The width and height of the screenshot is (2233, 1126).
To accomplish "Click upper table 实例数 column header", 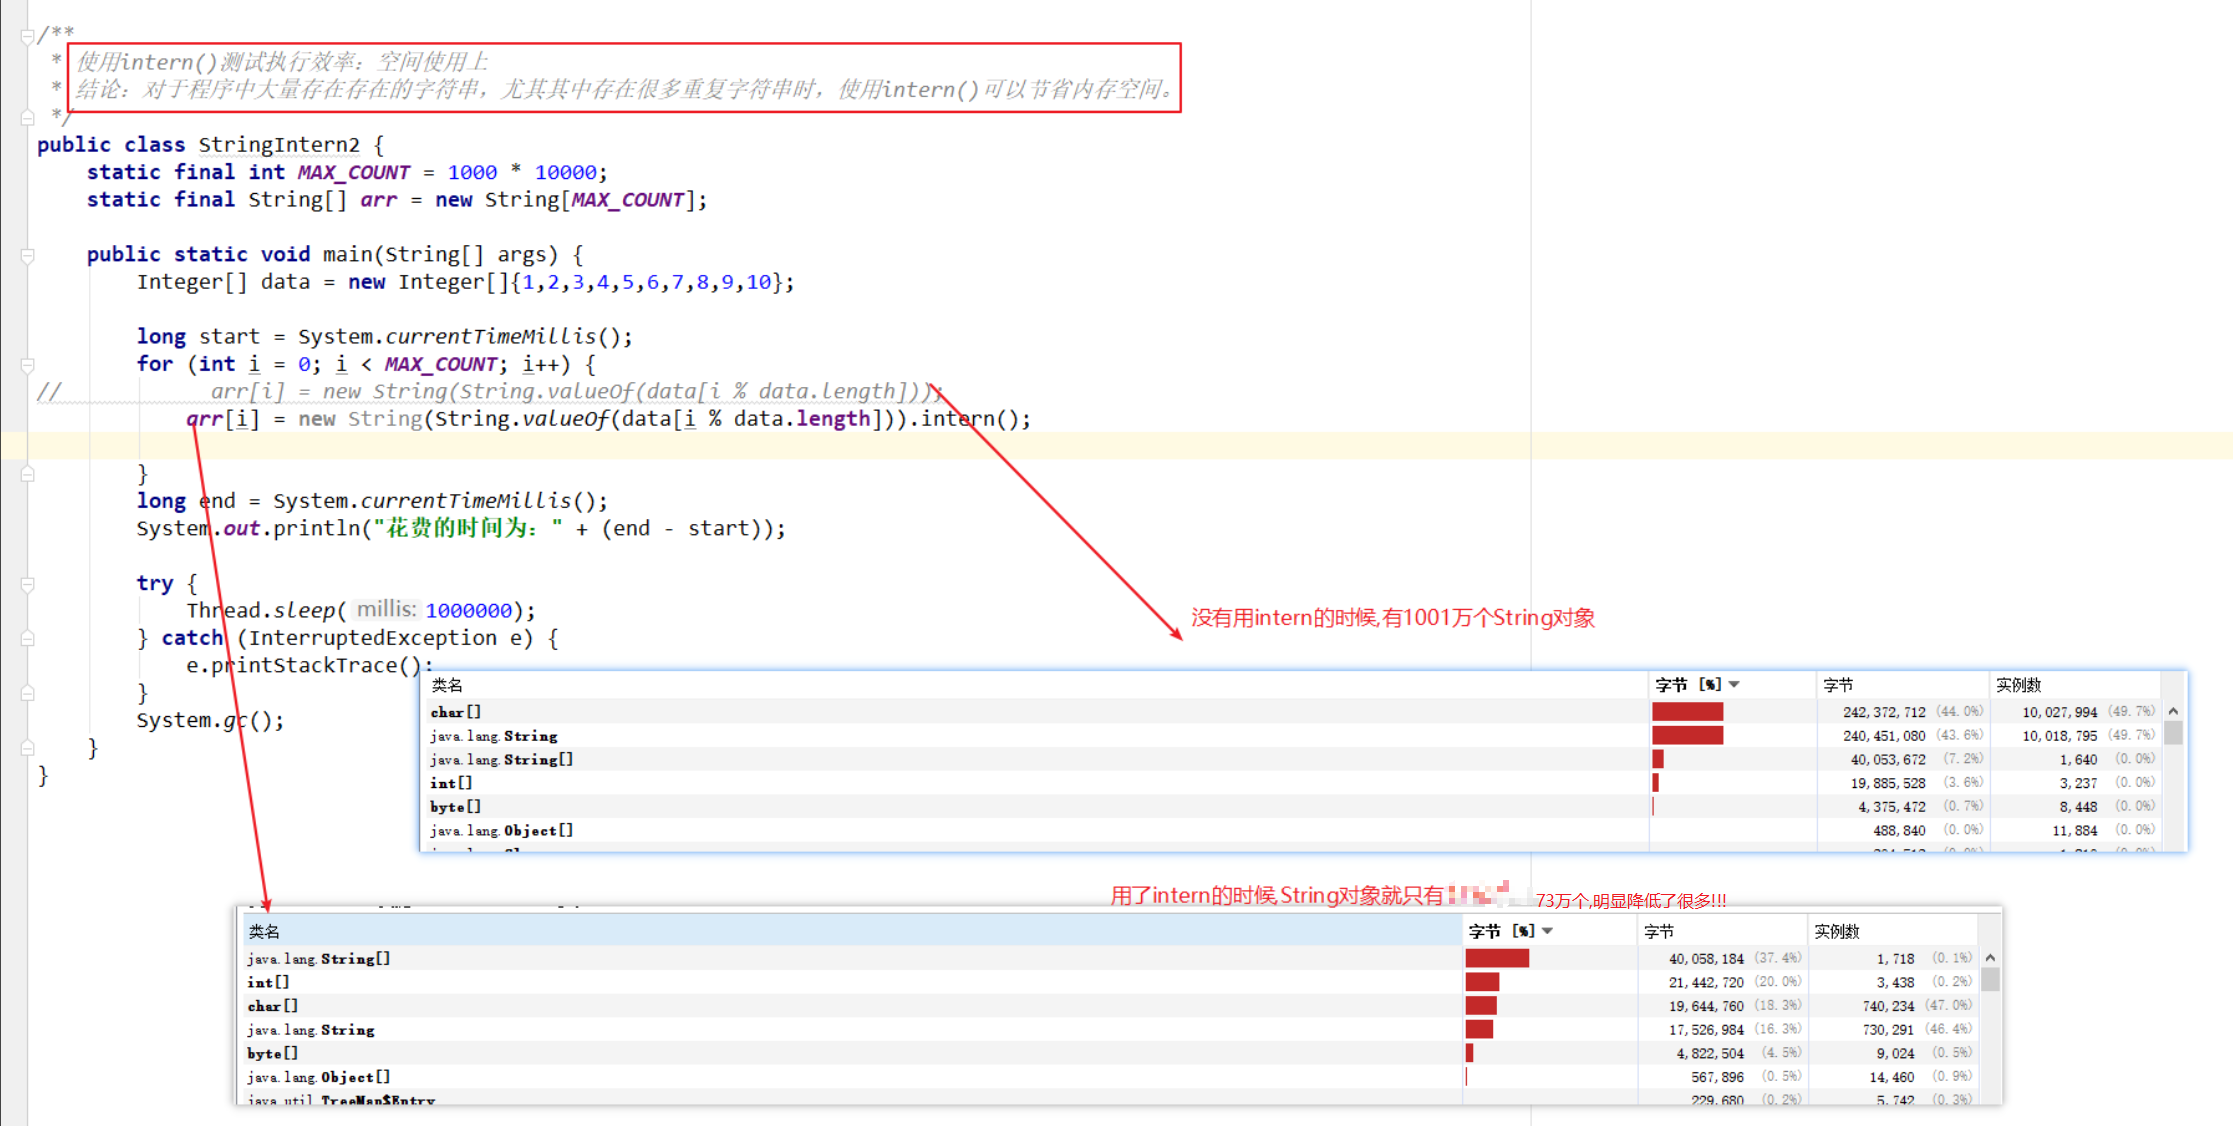I will click(2018, 685).
